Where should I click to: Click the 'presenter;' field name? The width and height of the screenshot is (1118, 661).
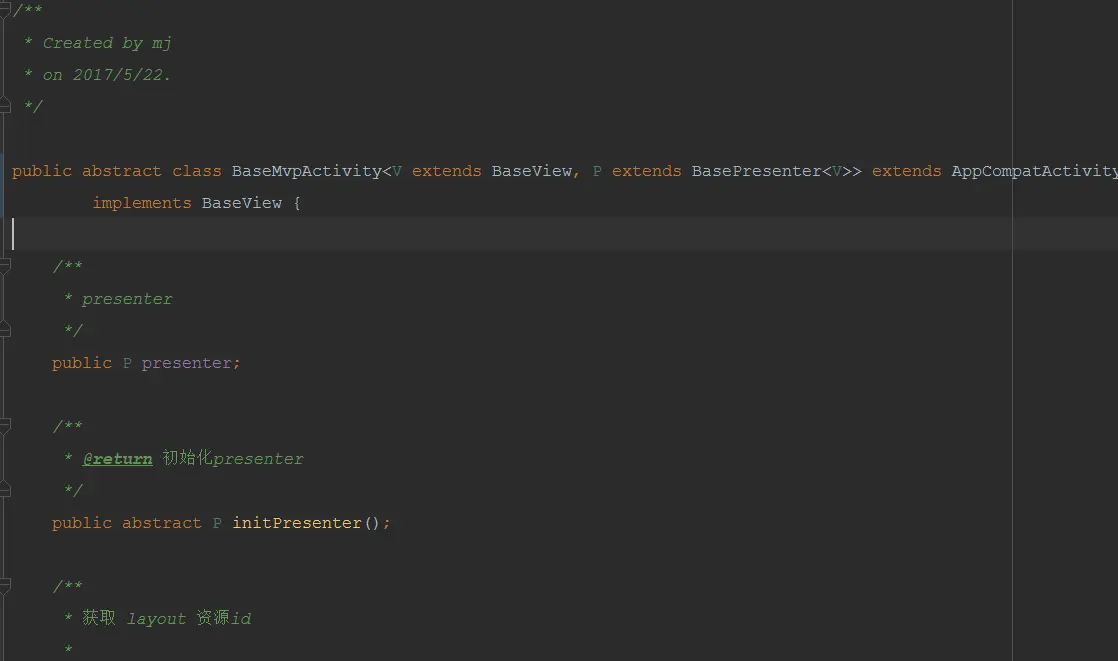coord(191,363)
